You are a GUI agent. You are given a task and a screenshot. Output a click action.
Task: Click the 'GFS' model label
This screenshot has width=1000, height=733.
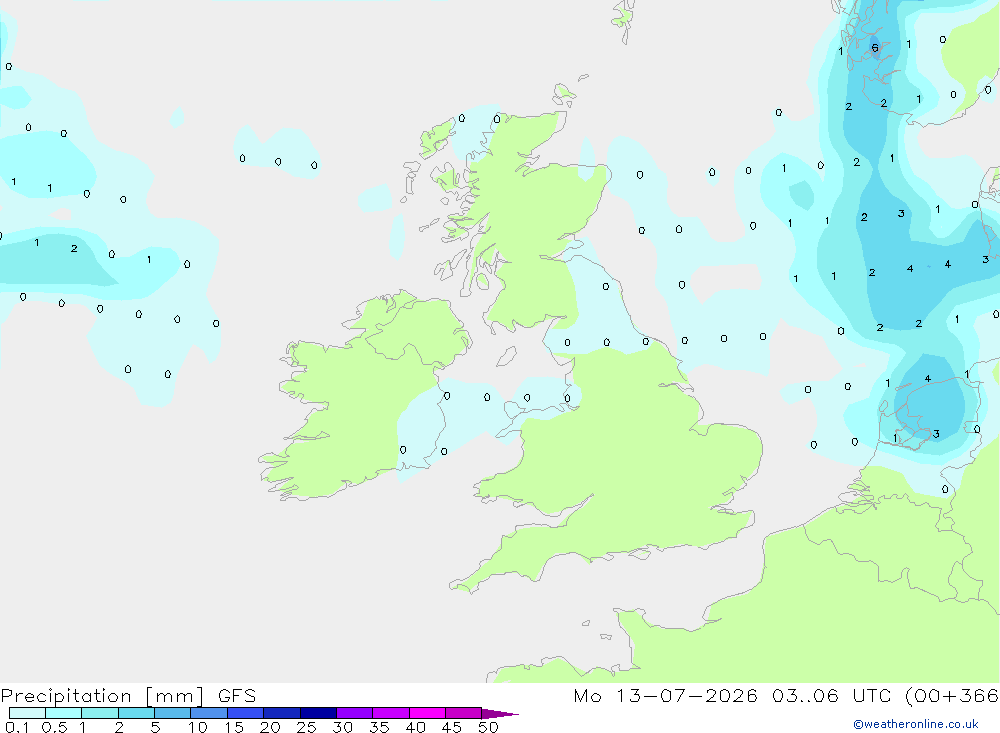tap(237, 696)
